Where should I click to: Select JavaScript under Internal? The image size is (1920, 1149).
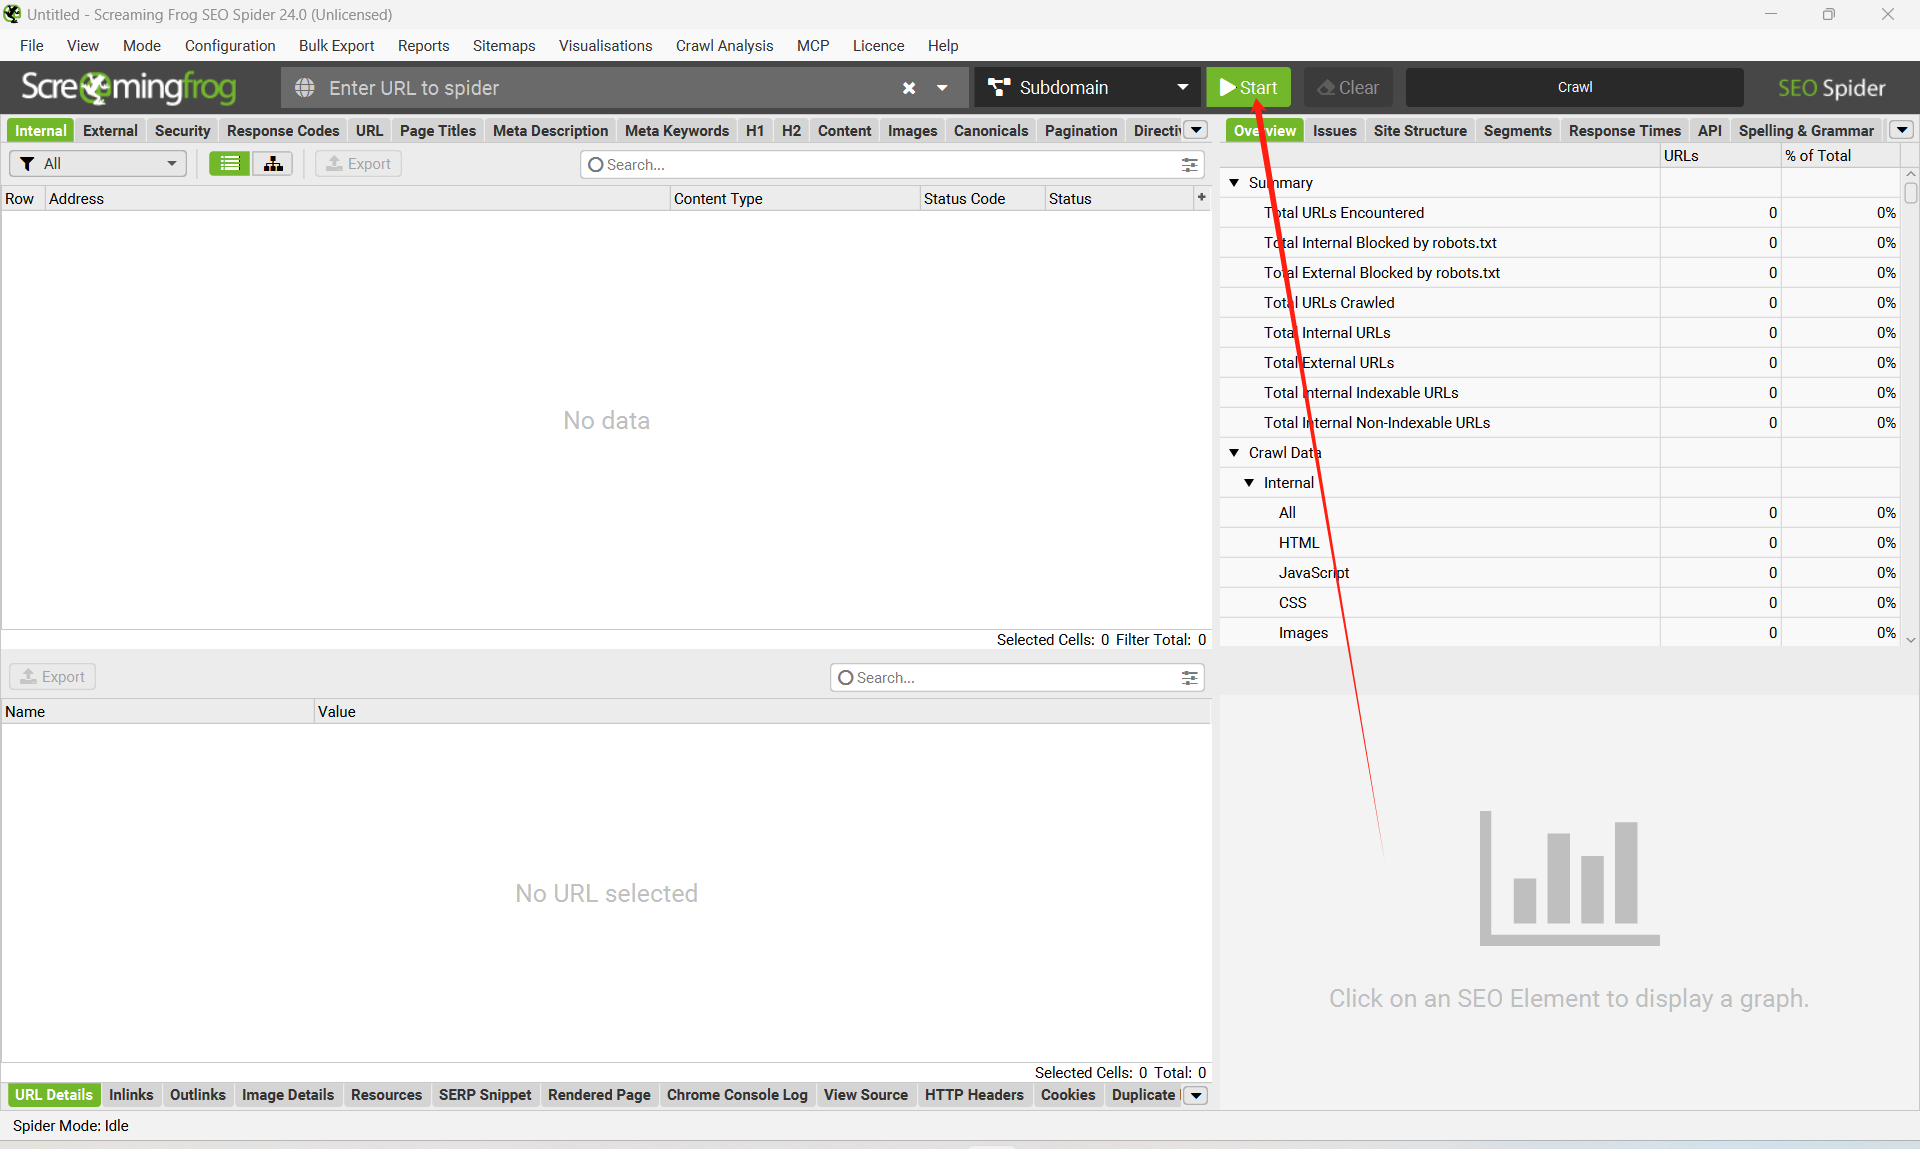(1560, 573)
